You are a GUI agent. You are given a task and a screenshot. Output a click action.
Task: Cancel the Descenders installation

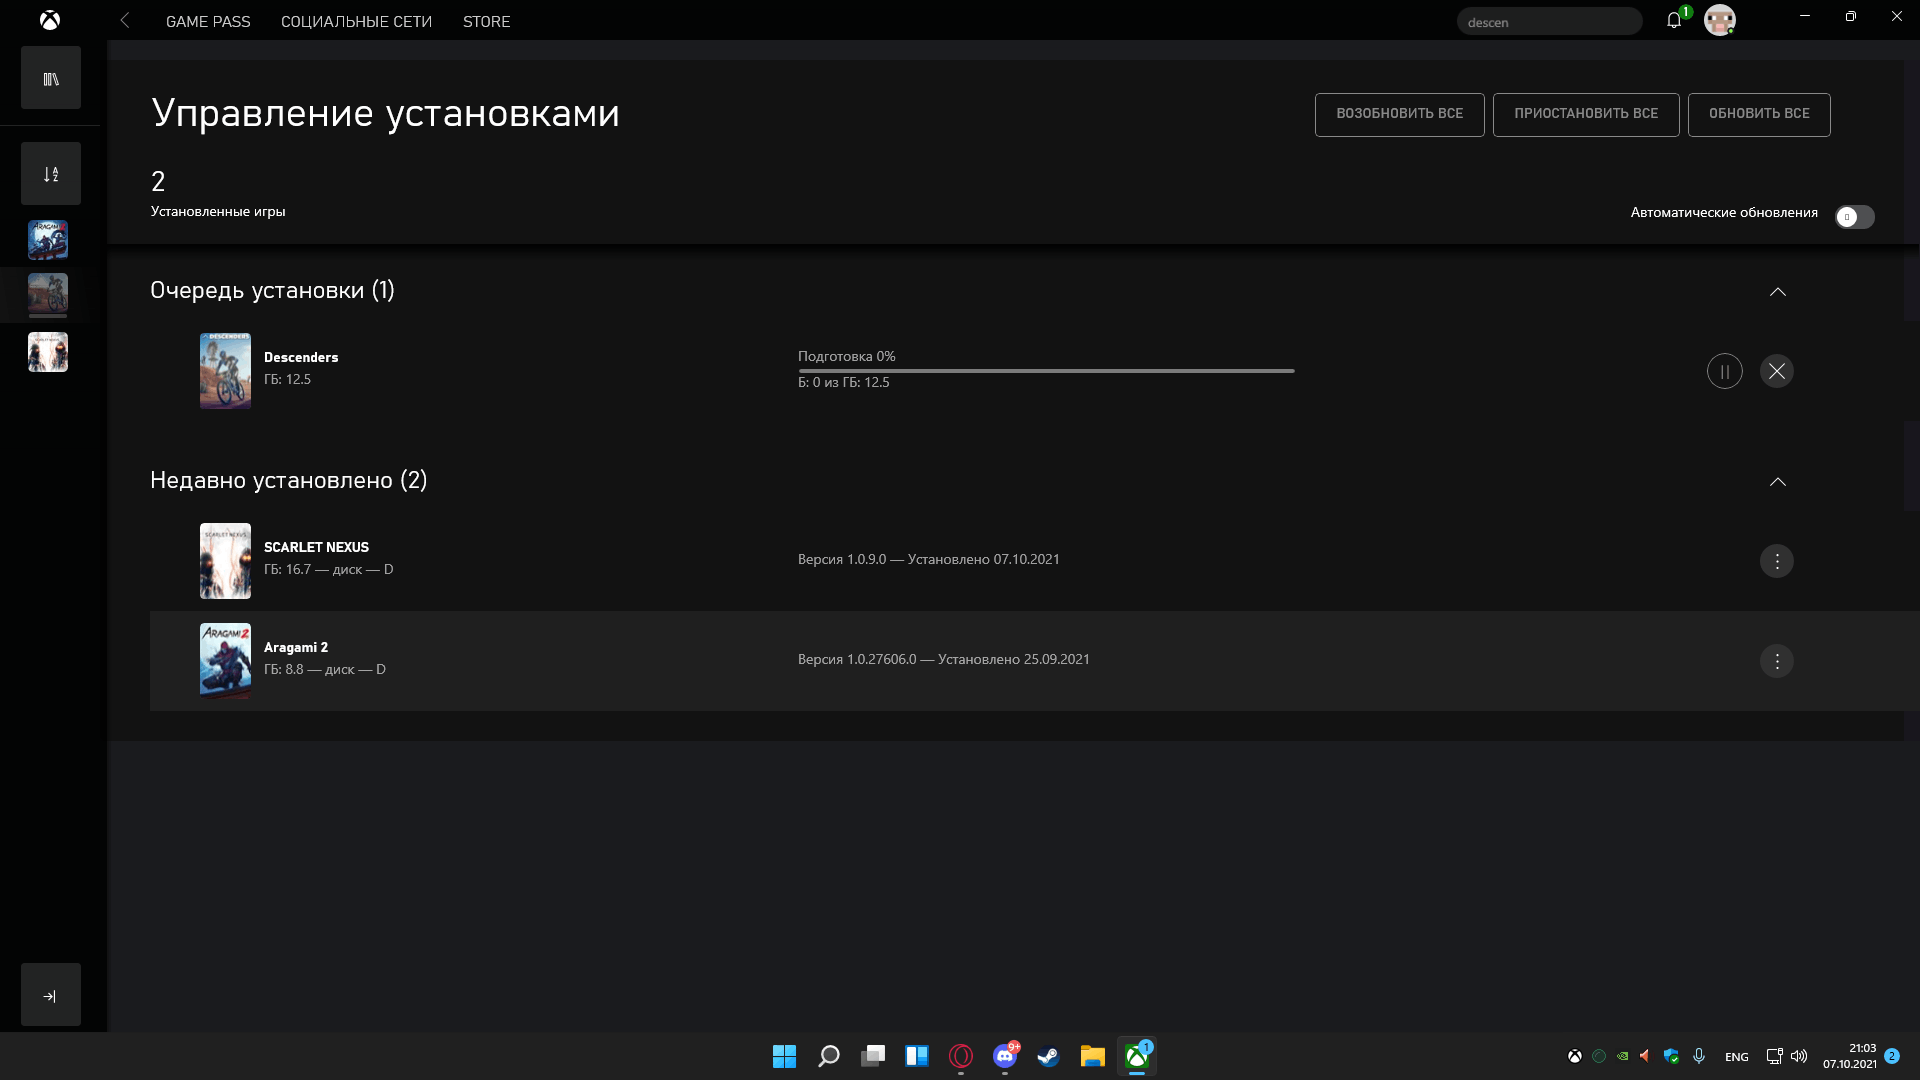tap(1776, 371)
